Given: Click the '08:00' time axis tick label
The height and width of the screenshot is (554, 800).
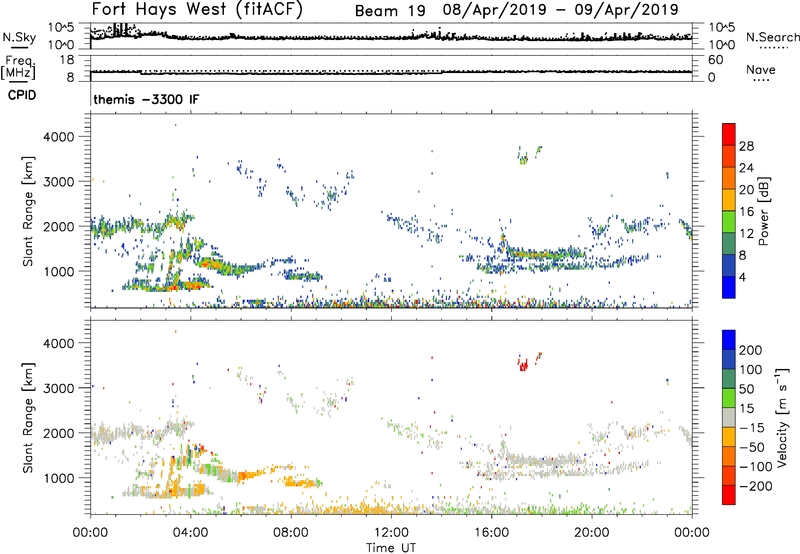Looking at the screenshot, I should point(291,533).
